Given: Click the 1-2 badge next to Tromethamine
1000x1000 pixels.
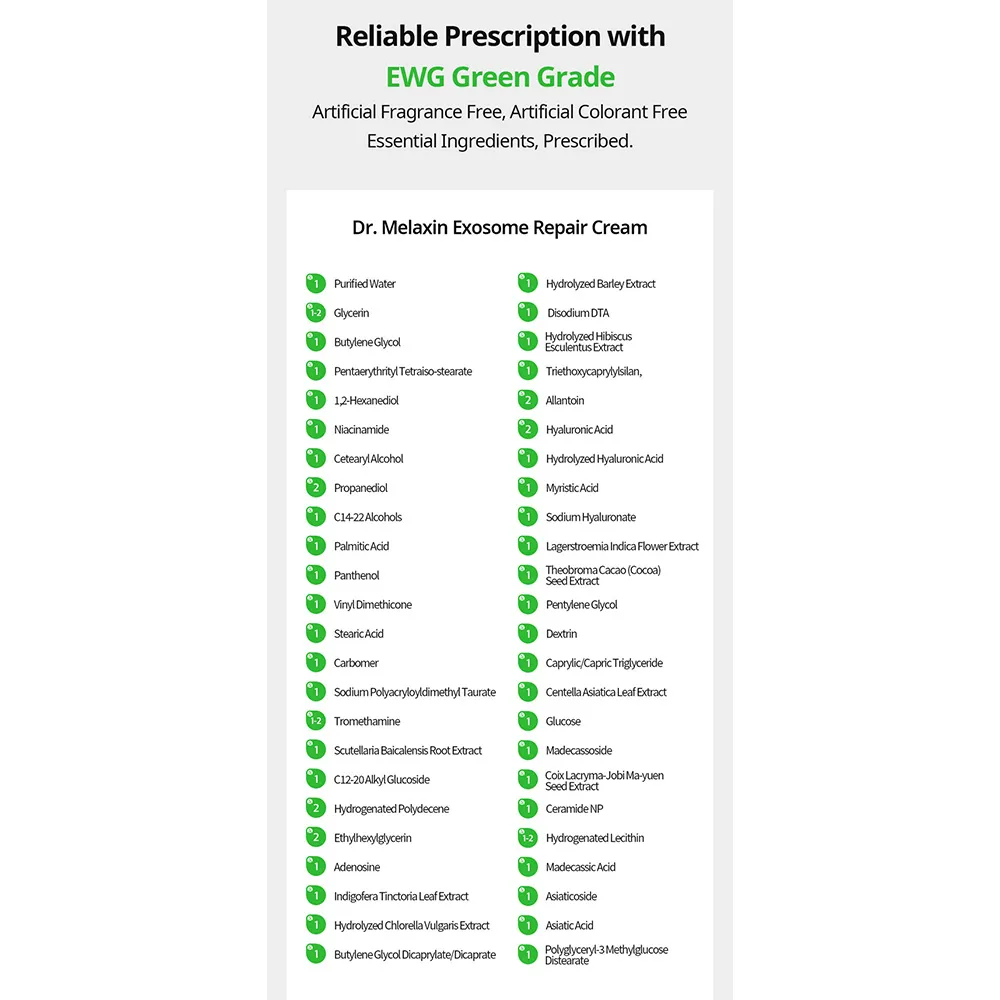Looking at the screenshot, I should (x=316, y=721).
